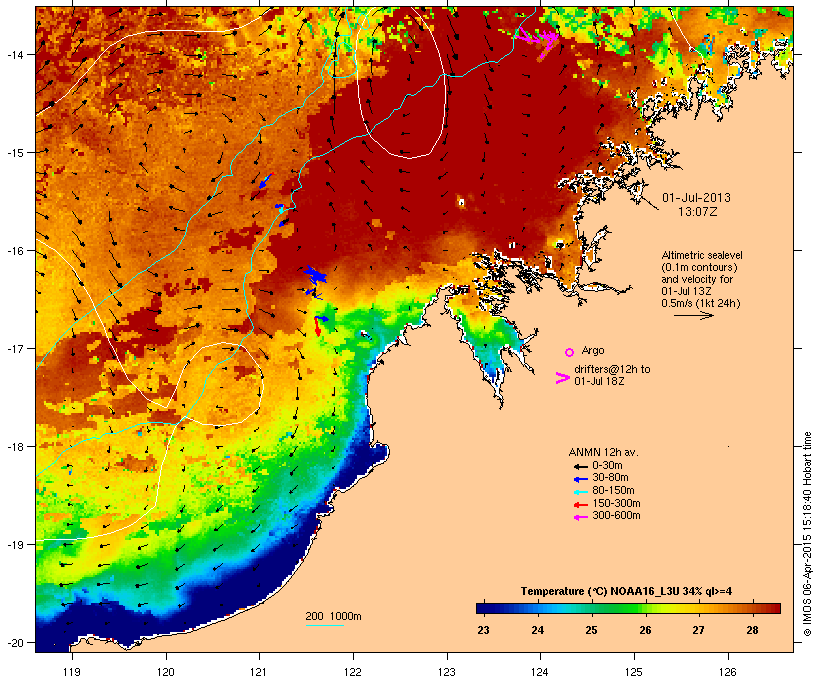Click the ANMN 12h av. heading

pyautogui.click(x=603, y=452)
